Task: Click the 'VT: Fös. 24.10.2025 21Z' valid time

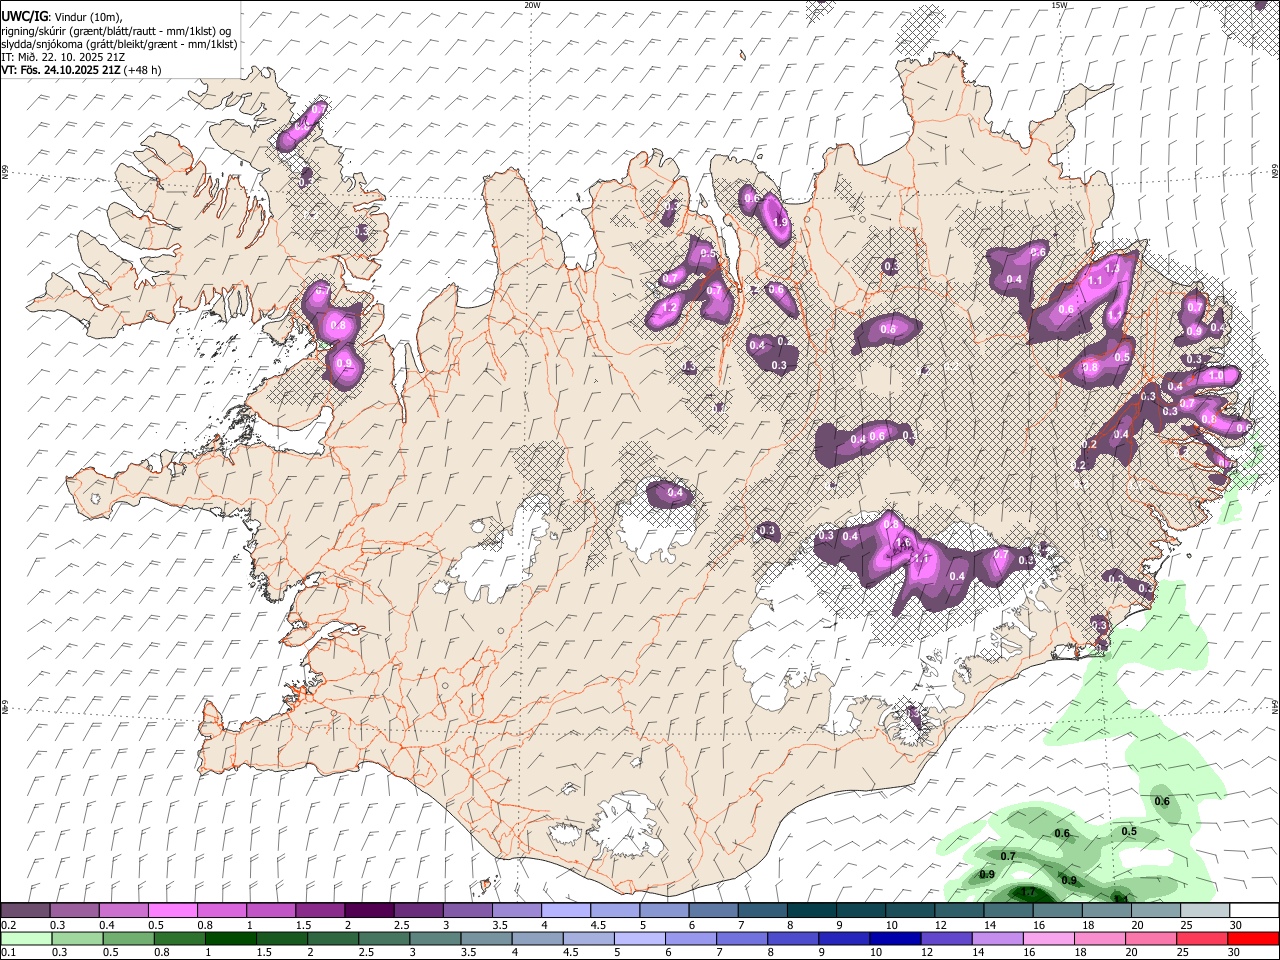Action: coord(61,70)
